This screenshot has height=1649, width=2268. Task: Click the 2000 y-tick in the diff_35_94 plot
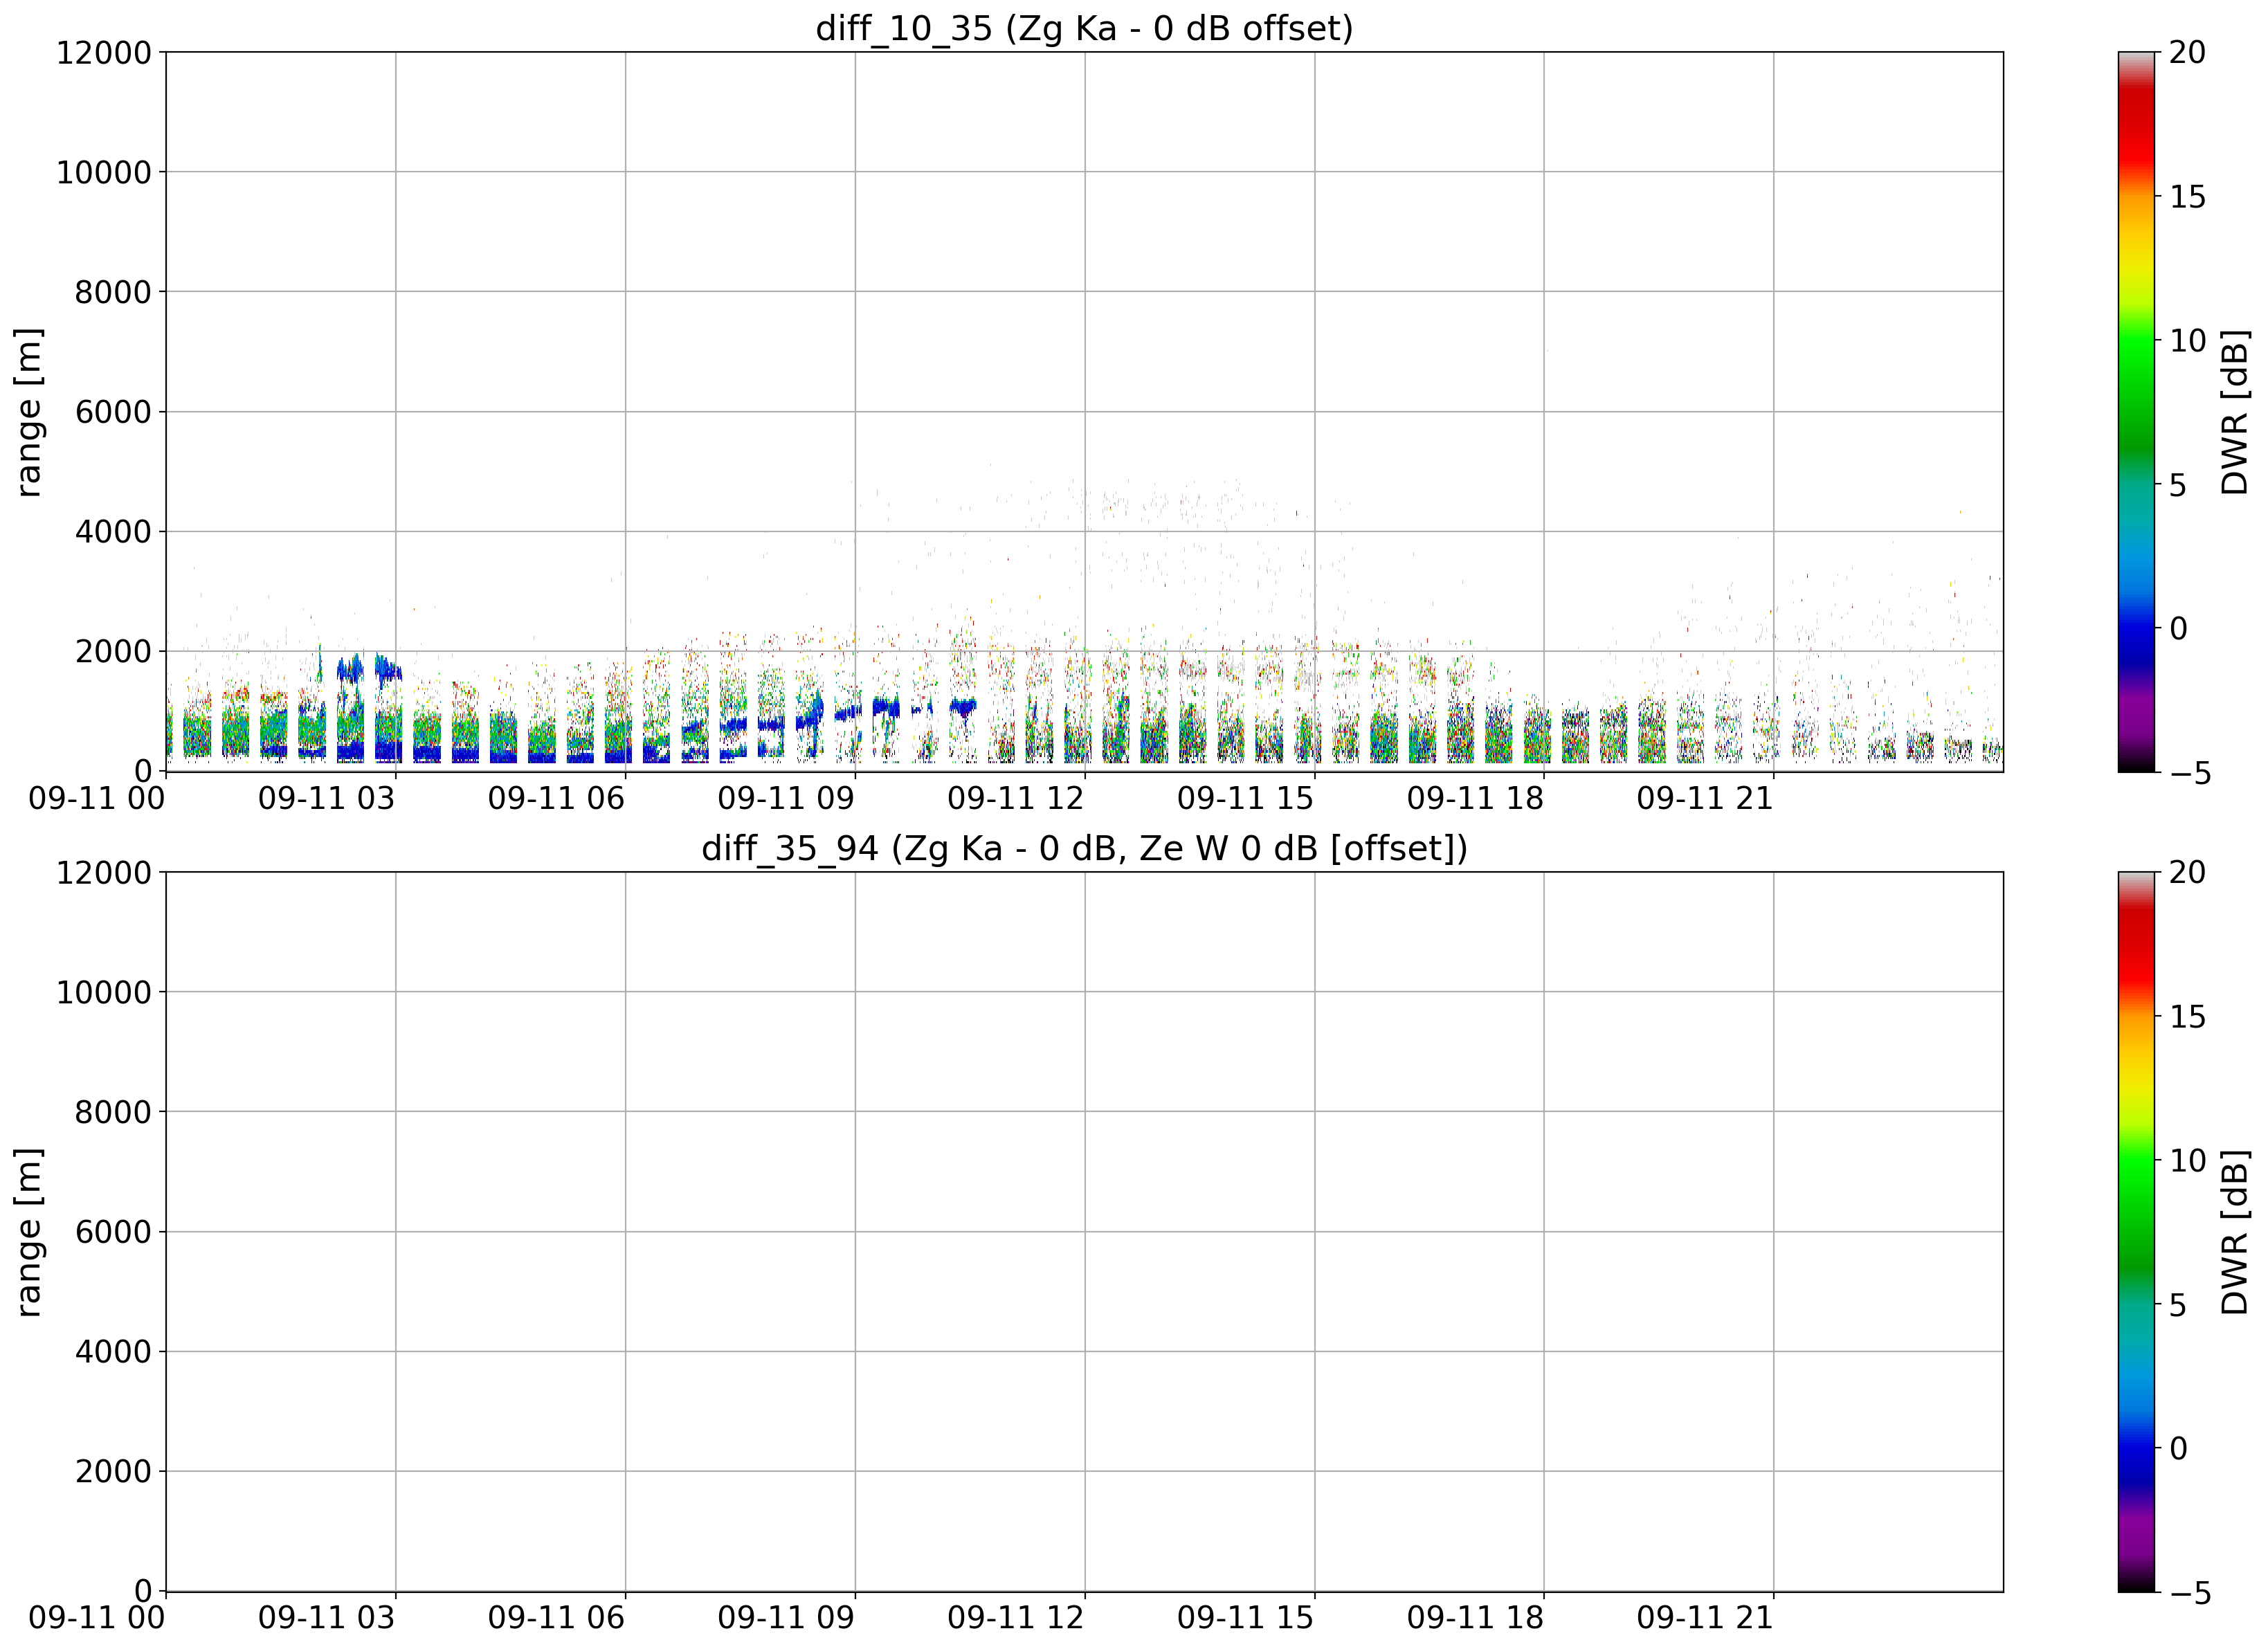click(x=113, y=1471)
